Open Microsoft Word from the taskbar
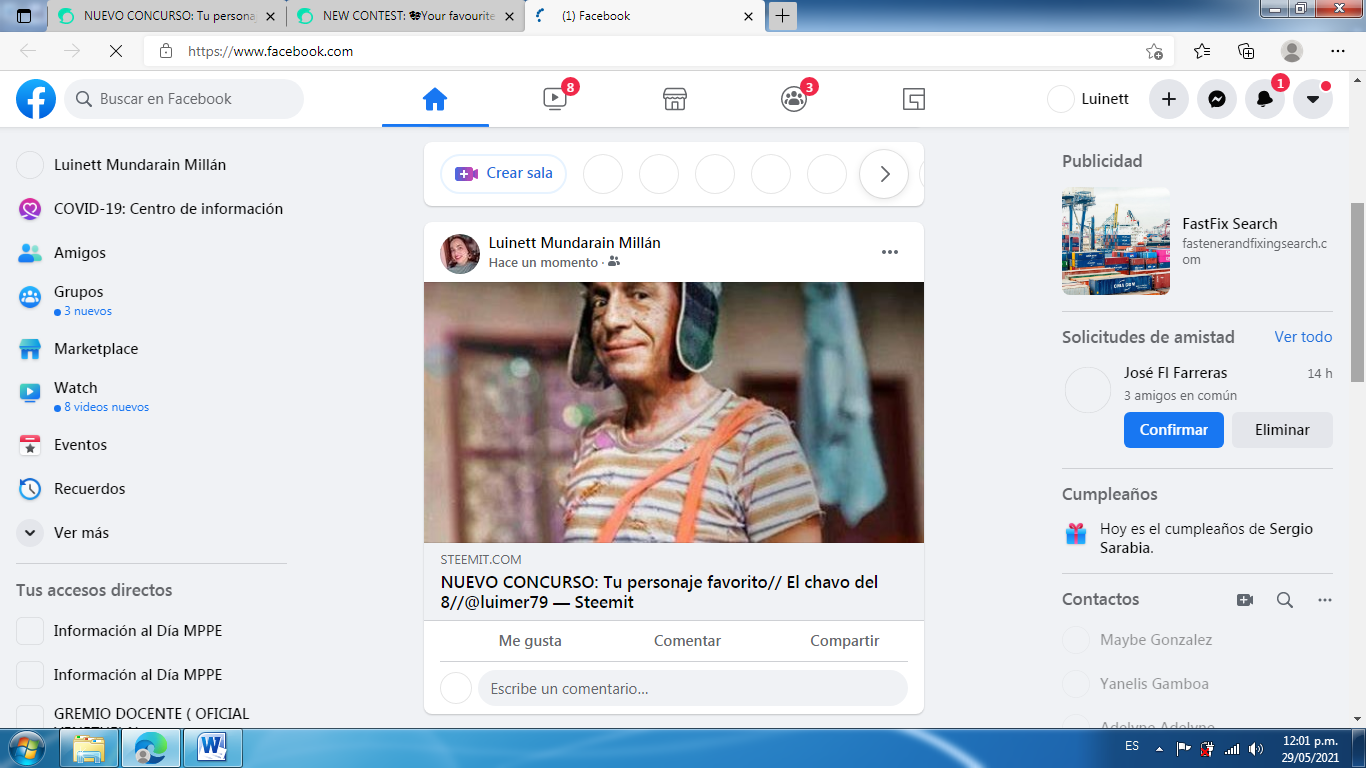1366x768 pixels. pyautogui.click(x=212, y=747)
